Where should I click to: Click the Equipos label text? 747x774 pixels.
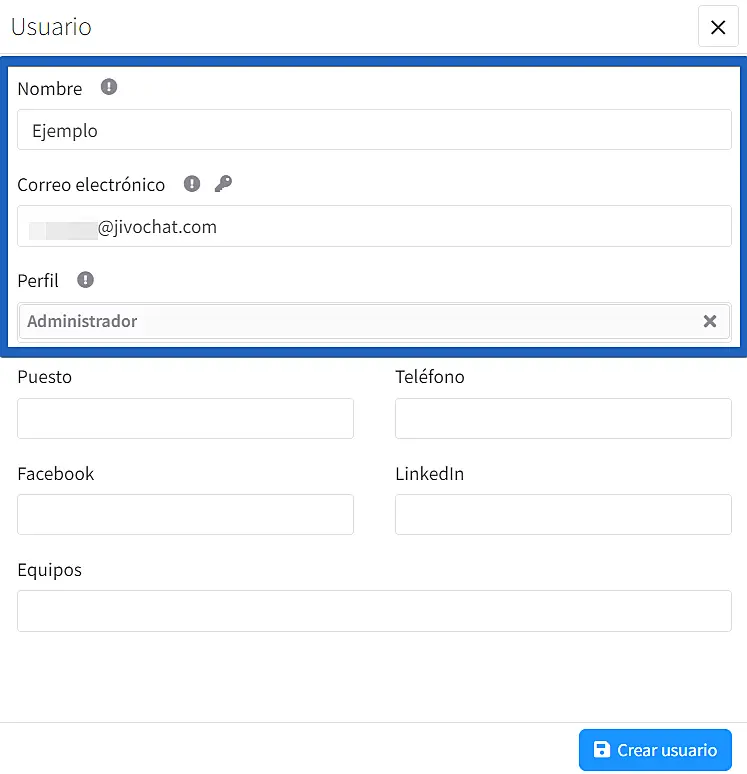click(50, 570)
